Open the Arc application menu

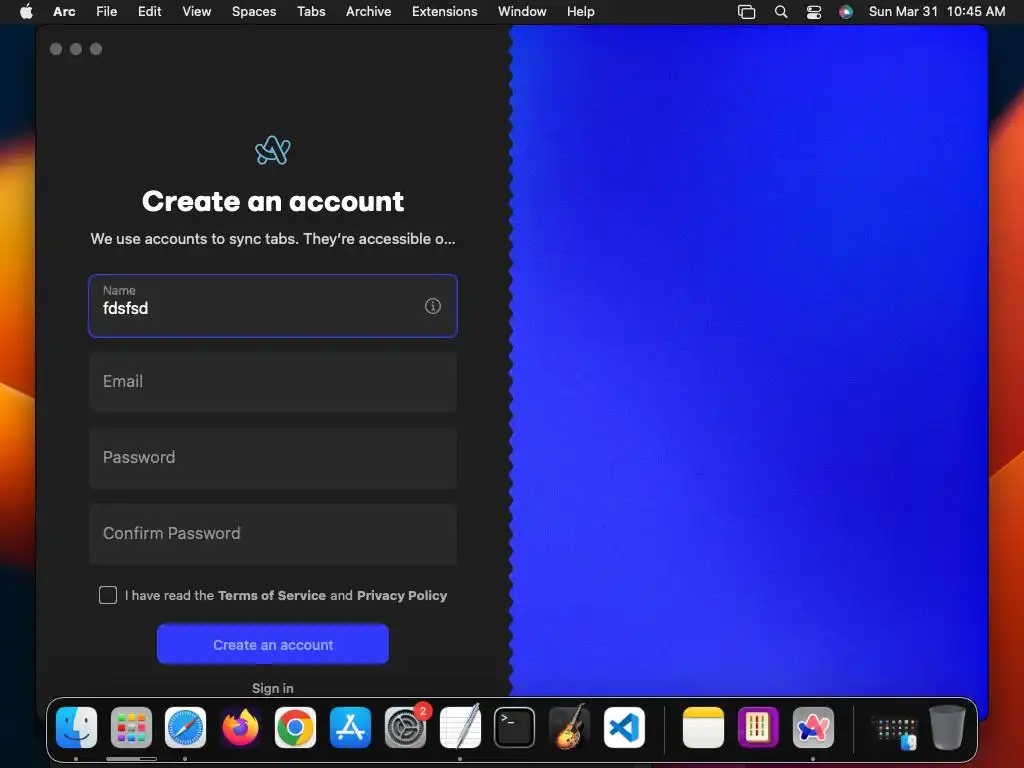(x=64, y=11)
